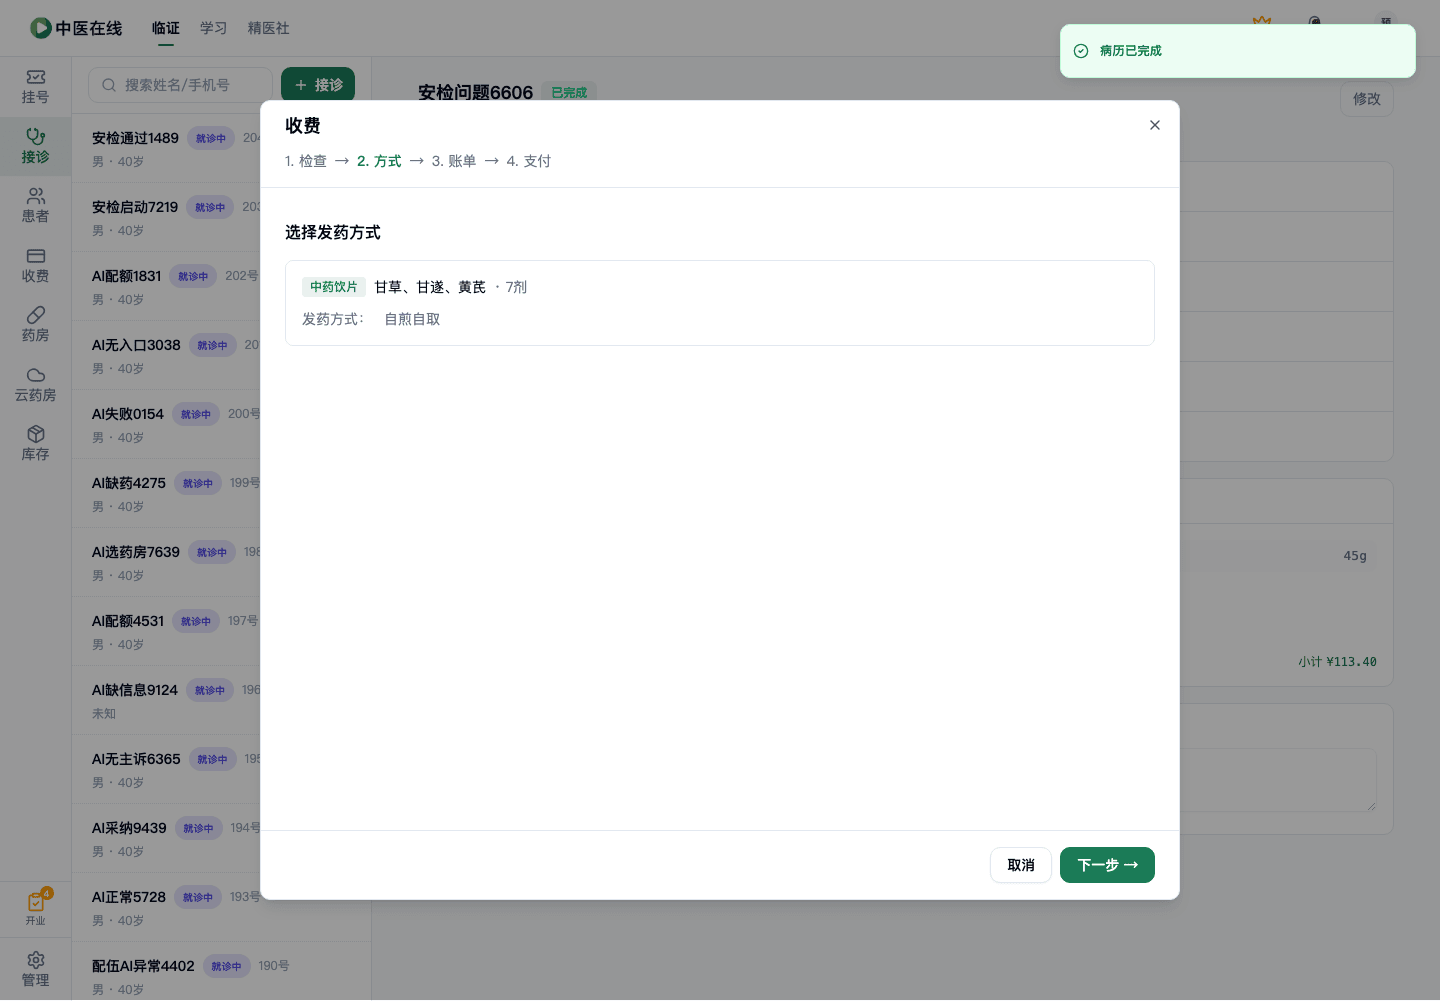Image resolution: width=1440 pixels, height=1001 pixels.
Task: Click the 修改 button
Action: point(1367,99)
